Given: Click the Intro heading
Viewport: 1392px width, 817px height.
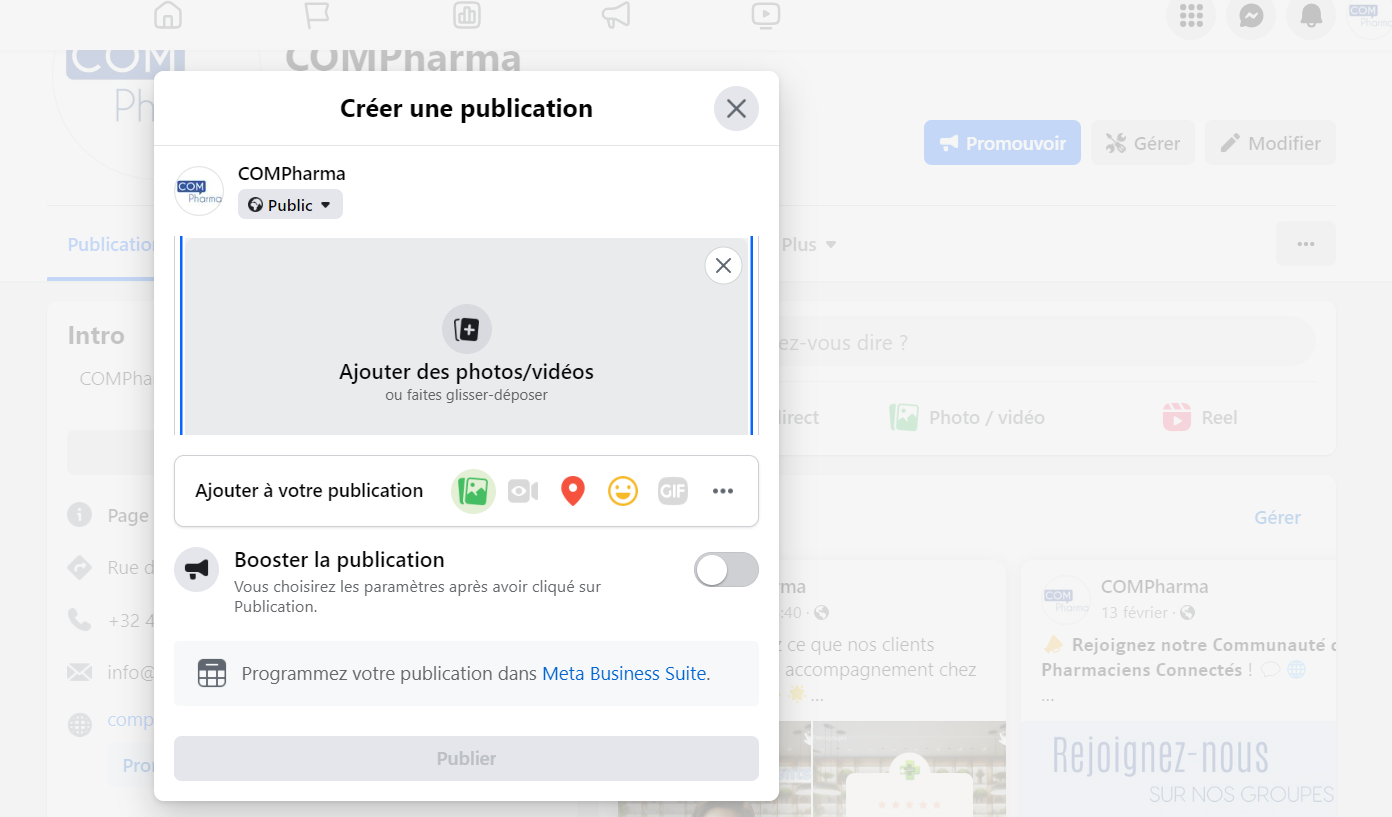Looking at the screenshot, I should pyautogui.click(x=96, y=336).
